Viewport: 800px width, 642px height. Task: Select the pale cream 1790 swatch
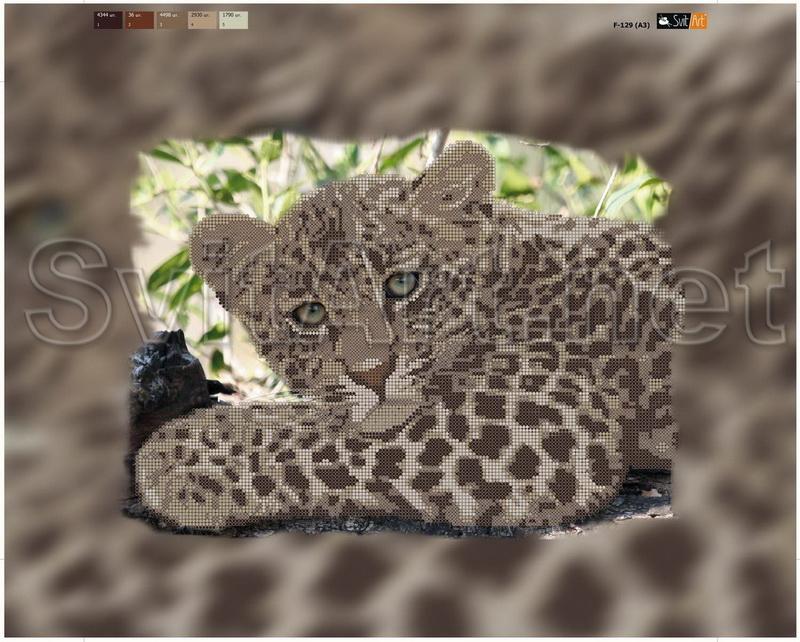[x=233, y=20]
